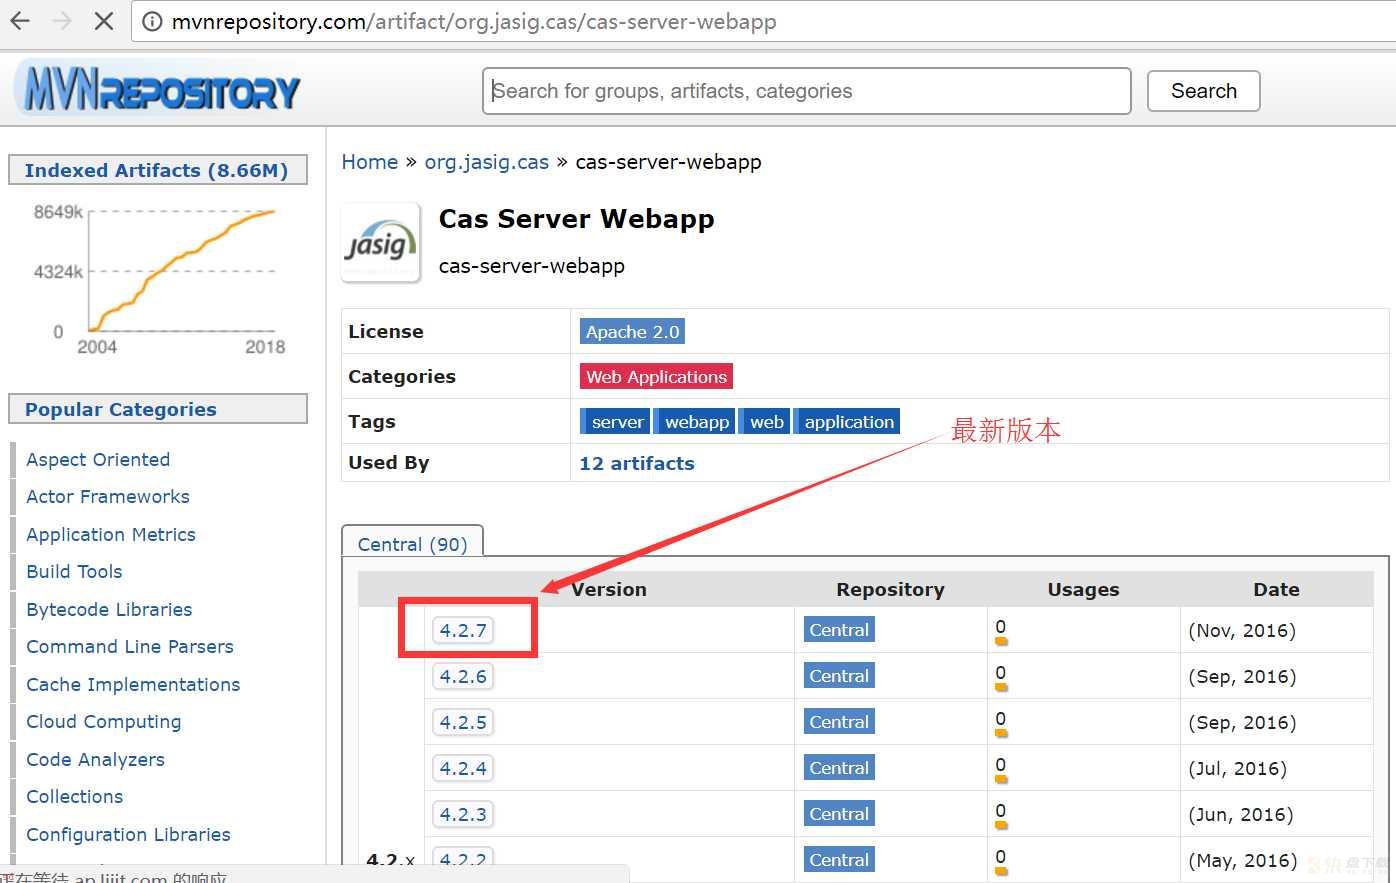Open Collections category

(75, 797)
